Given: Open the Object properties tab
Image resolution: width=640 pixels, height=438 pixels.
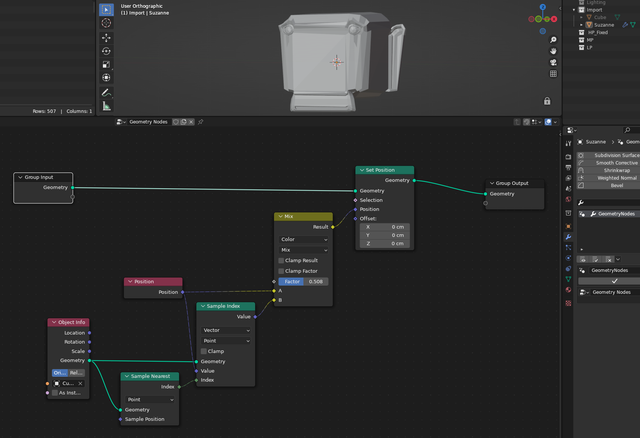Looking at the screenshot, I should pos(568,226).
